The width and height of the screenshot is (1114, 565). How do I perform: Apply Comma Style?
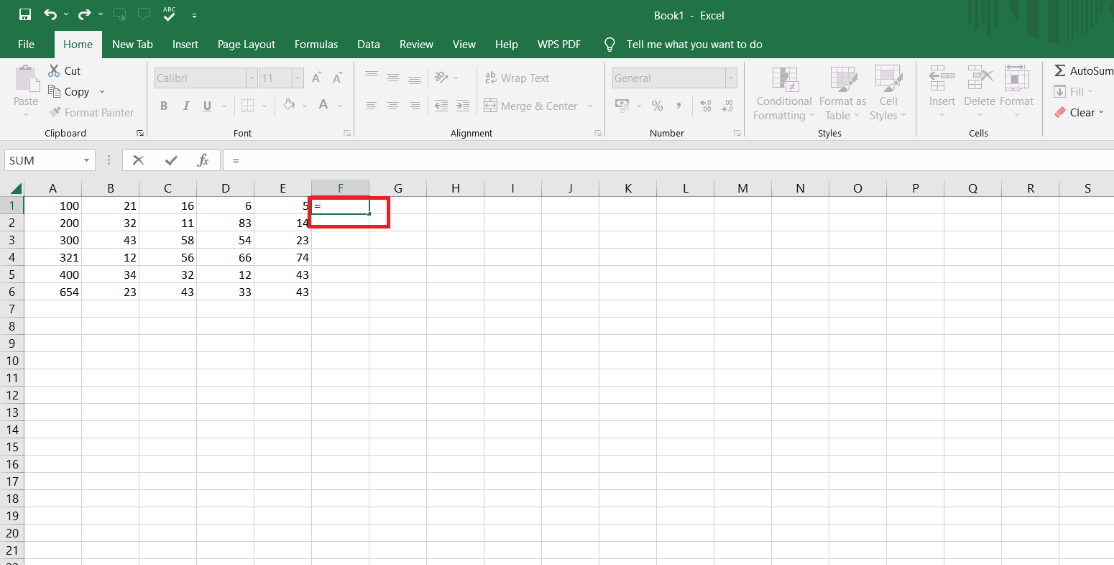[x=679, y=106]
